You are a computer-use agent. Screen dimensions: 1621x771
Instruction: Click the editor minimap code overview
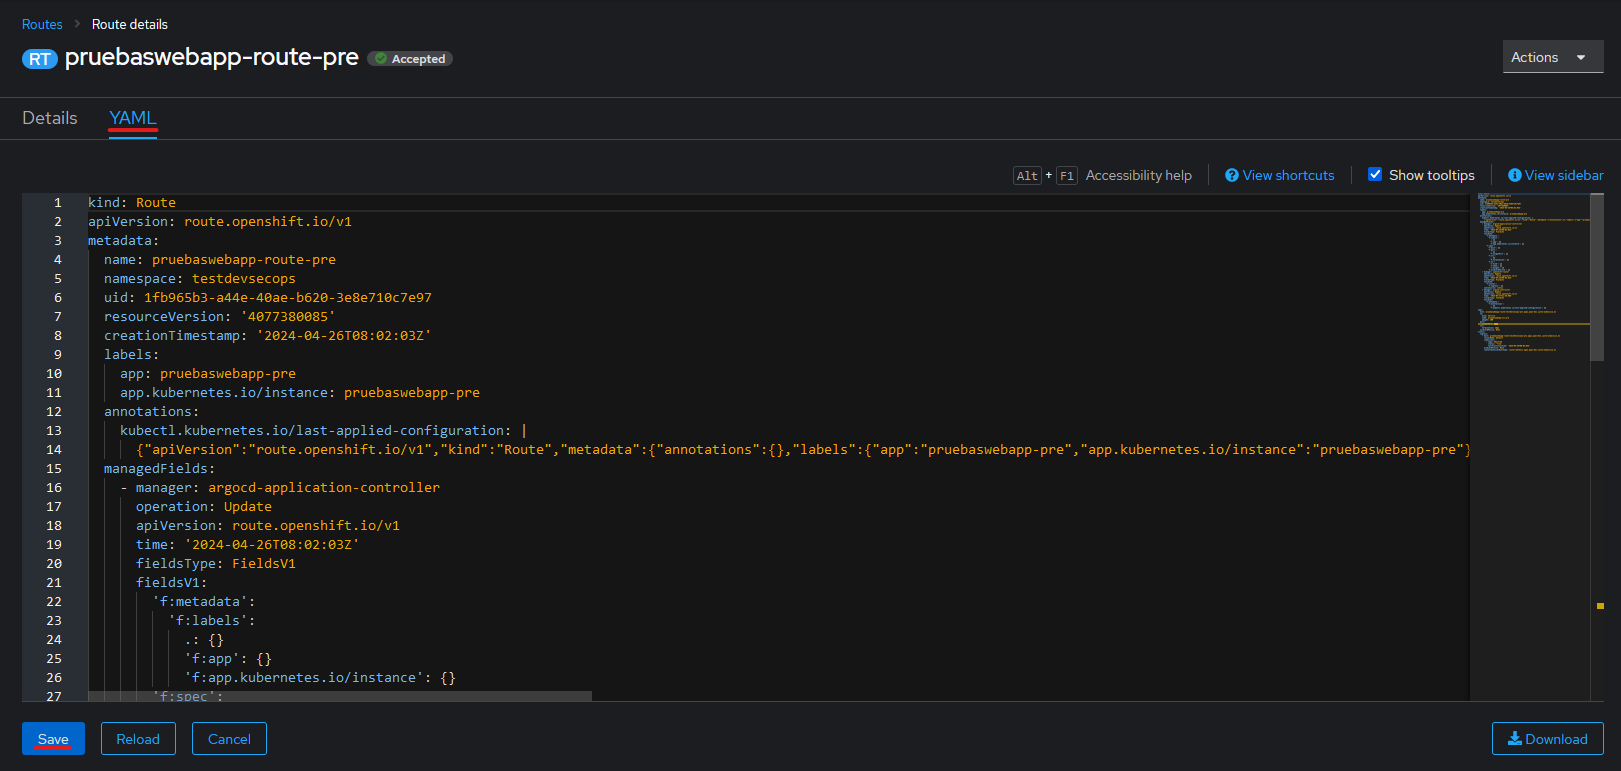(x=1528, y=270)
